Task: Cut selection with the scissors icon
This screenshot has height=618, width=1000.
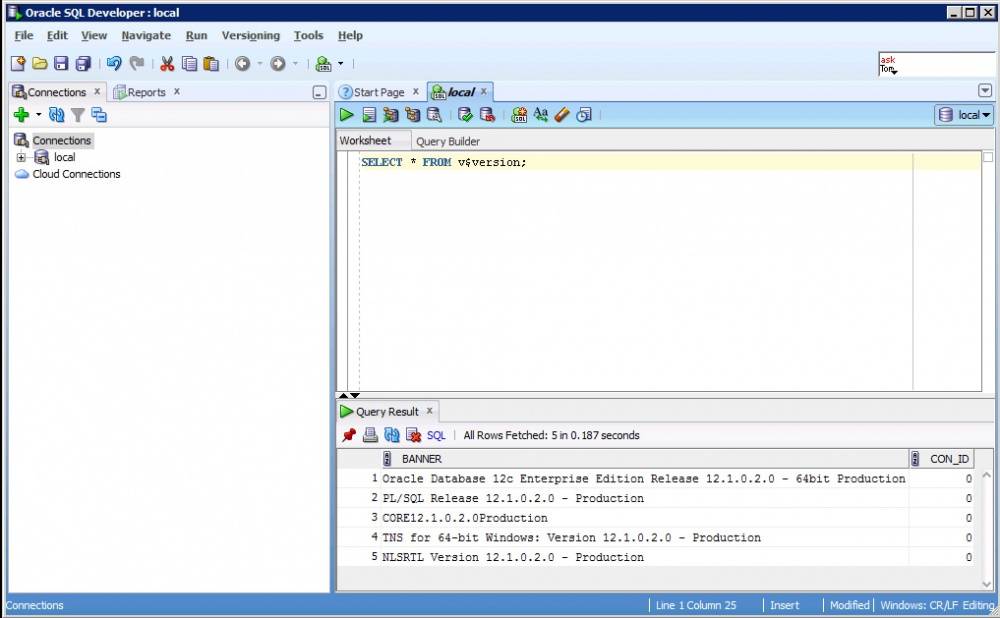Action: [167, 63]
